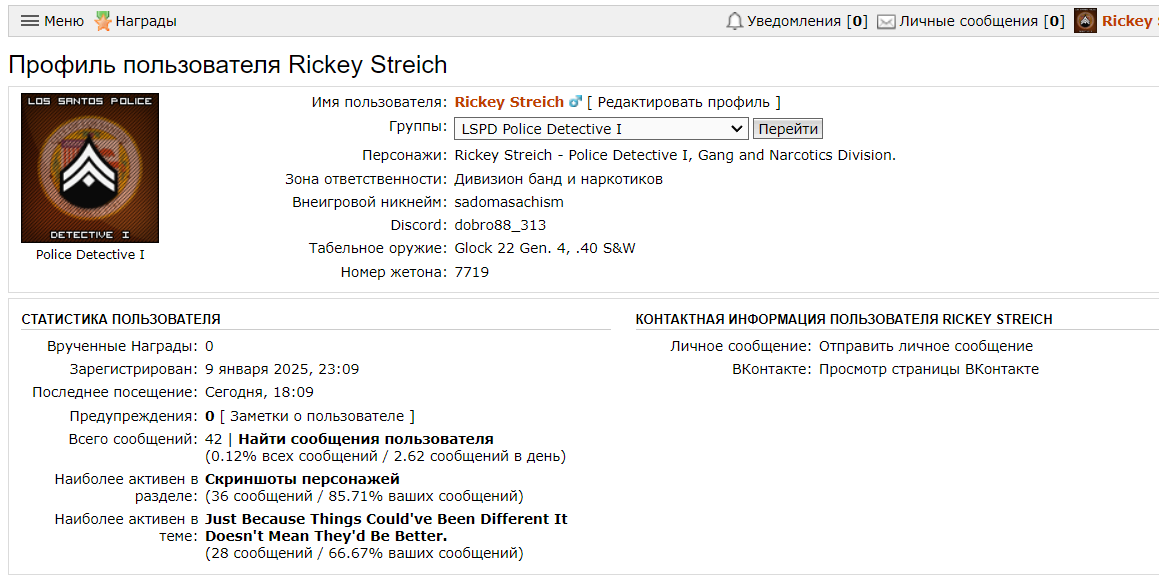Click the Уведомления bell icon
Screen dimensions: 1159x578
click(735, 21)
